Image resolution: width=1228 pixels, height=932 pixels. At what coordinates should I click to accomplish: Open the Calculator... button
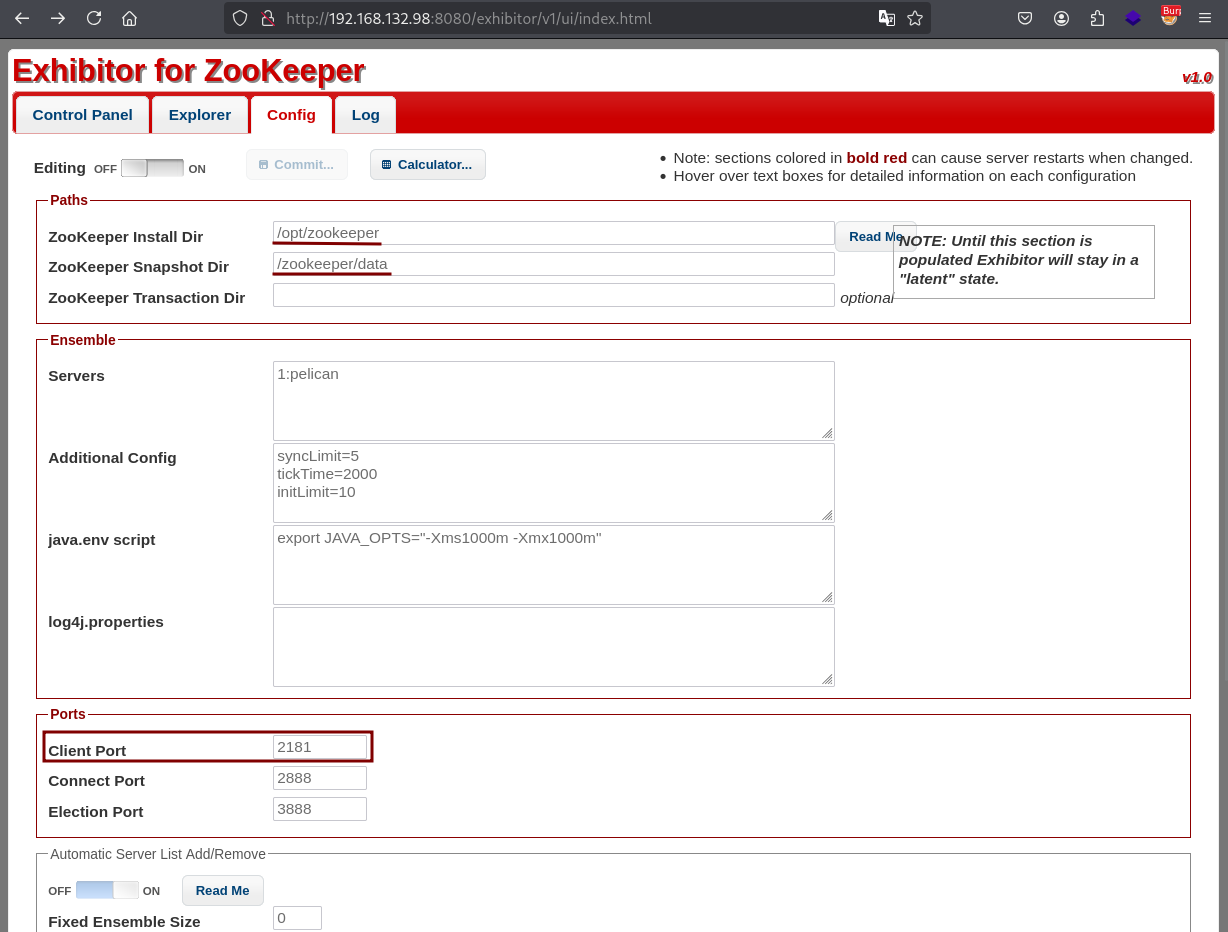coord(428,165)
